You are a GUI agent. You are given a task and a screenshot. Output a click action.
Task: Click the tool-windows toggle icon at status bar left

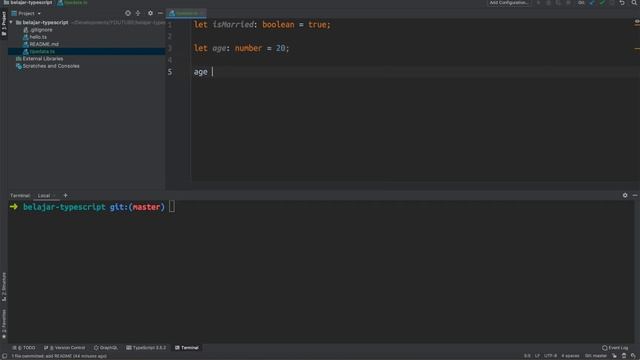4,356
